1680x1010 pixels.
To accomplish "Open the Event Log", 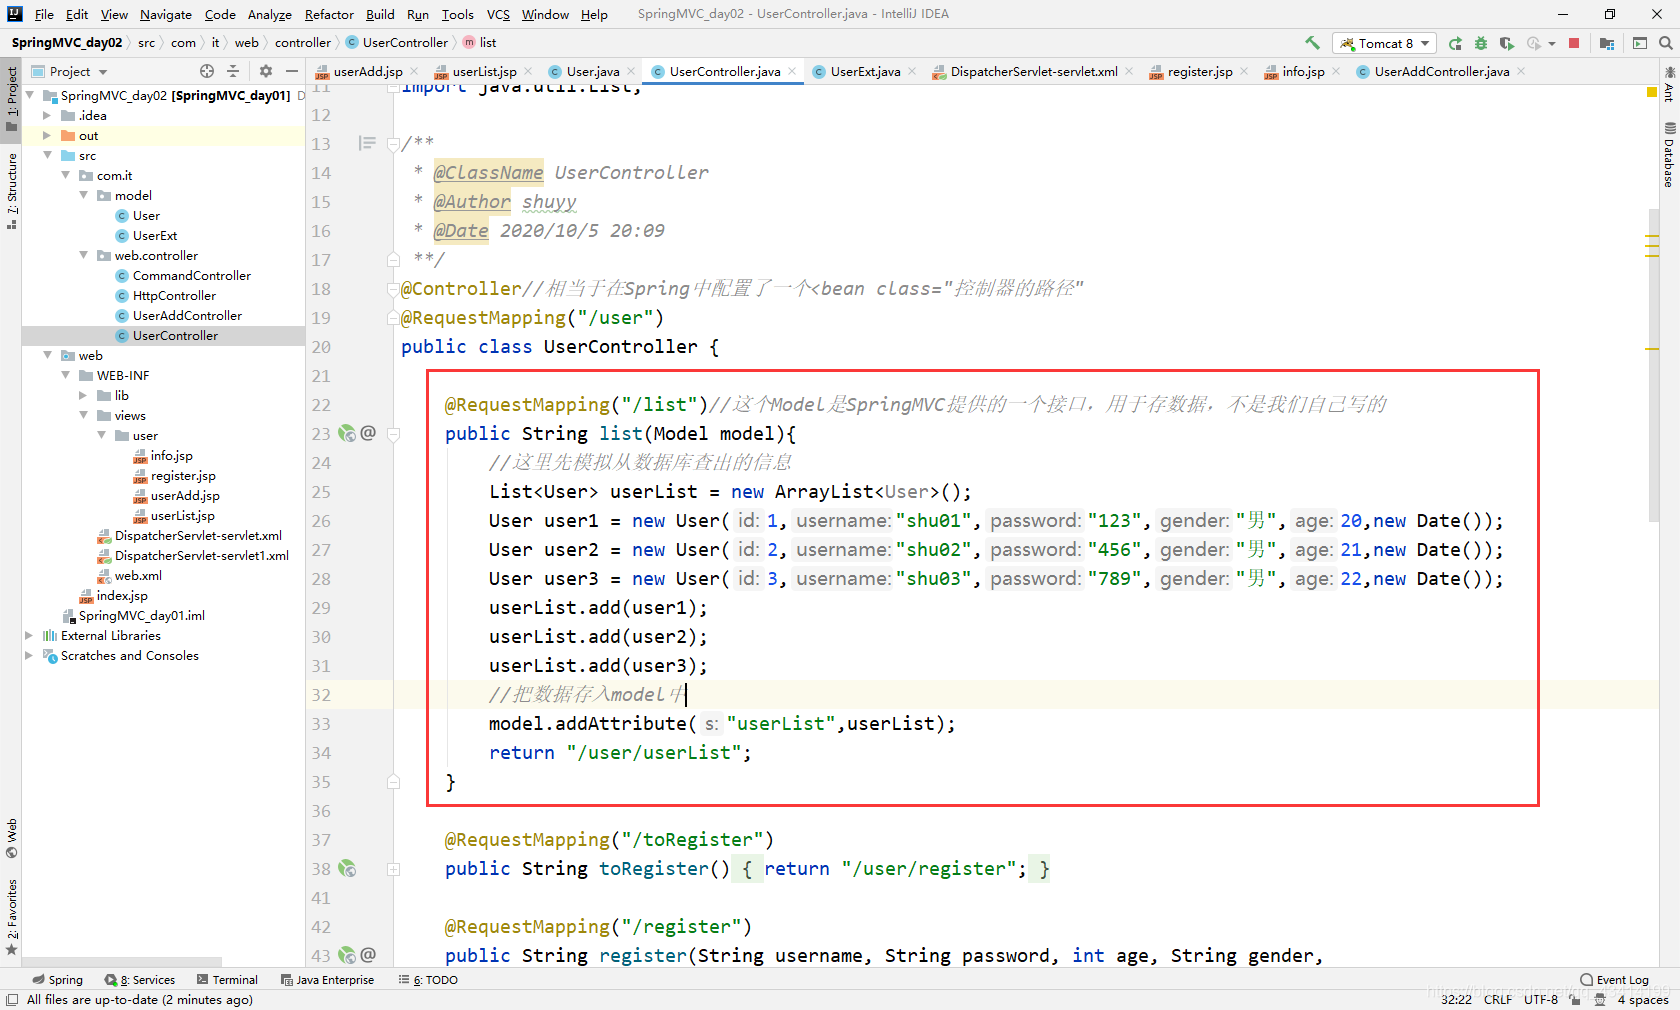I will [1614, 980].
